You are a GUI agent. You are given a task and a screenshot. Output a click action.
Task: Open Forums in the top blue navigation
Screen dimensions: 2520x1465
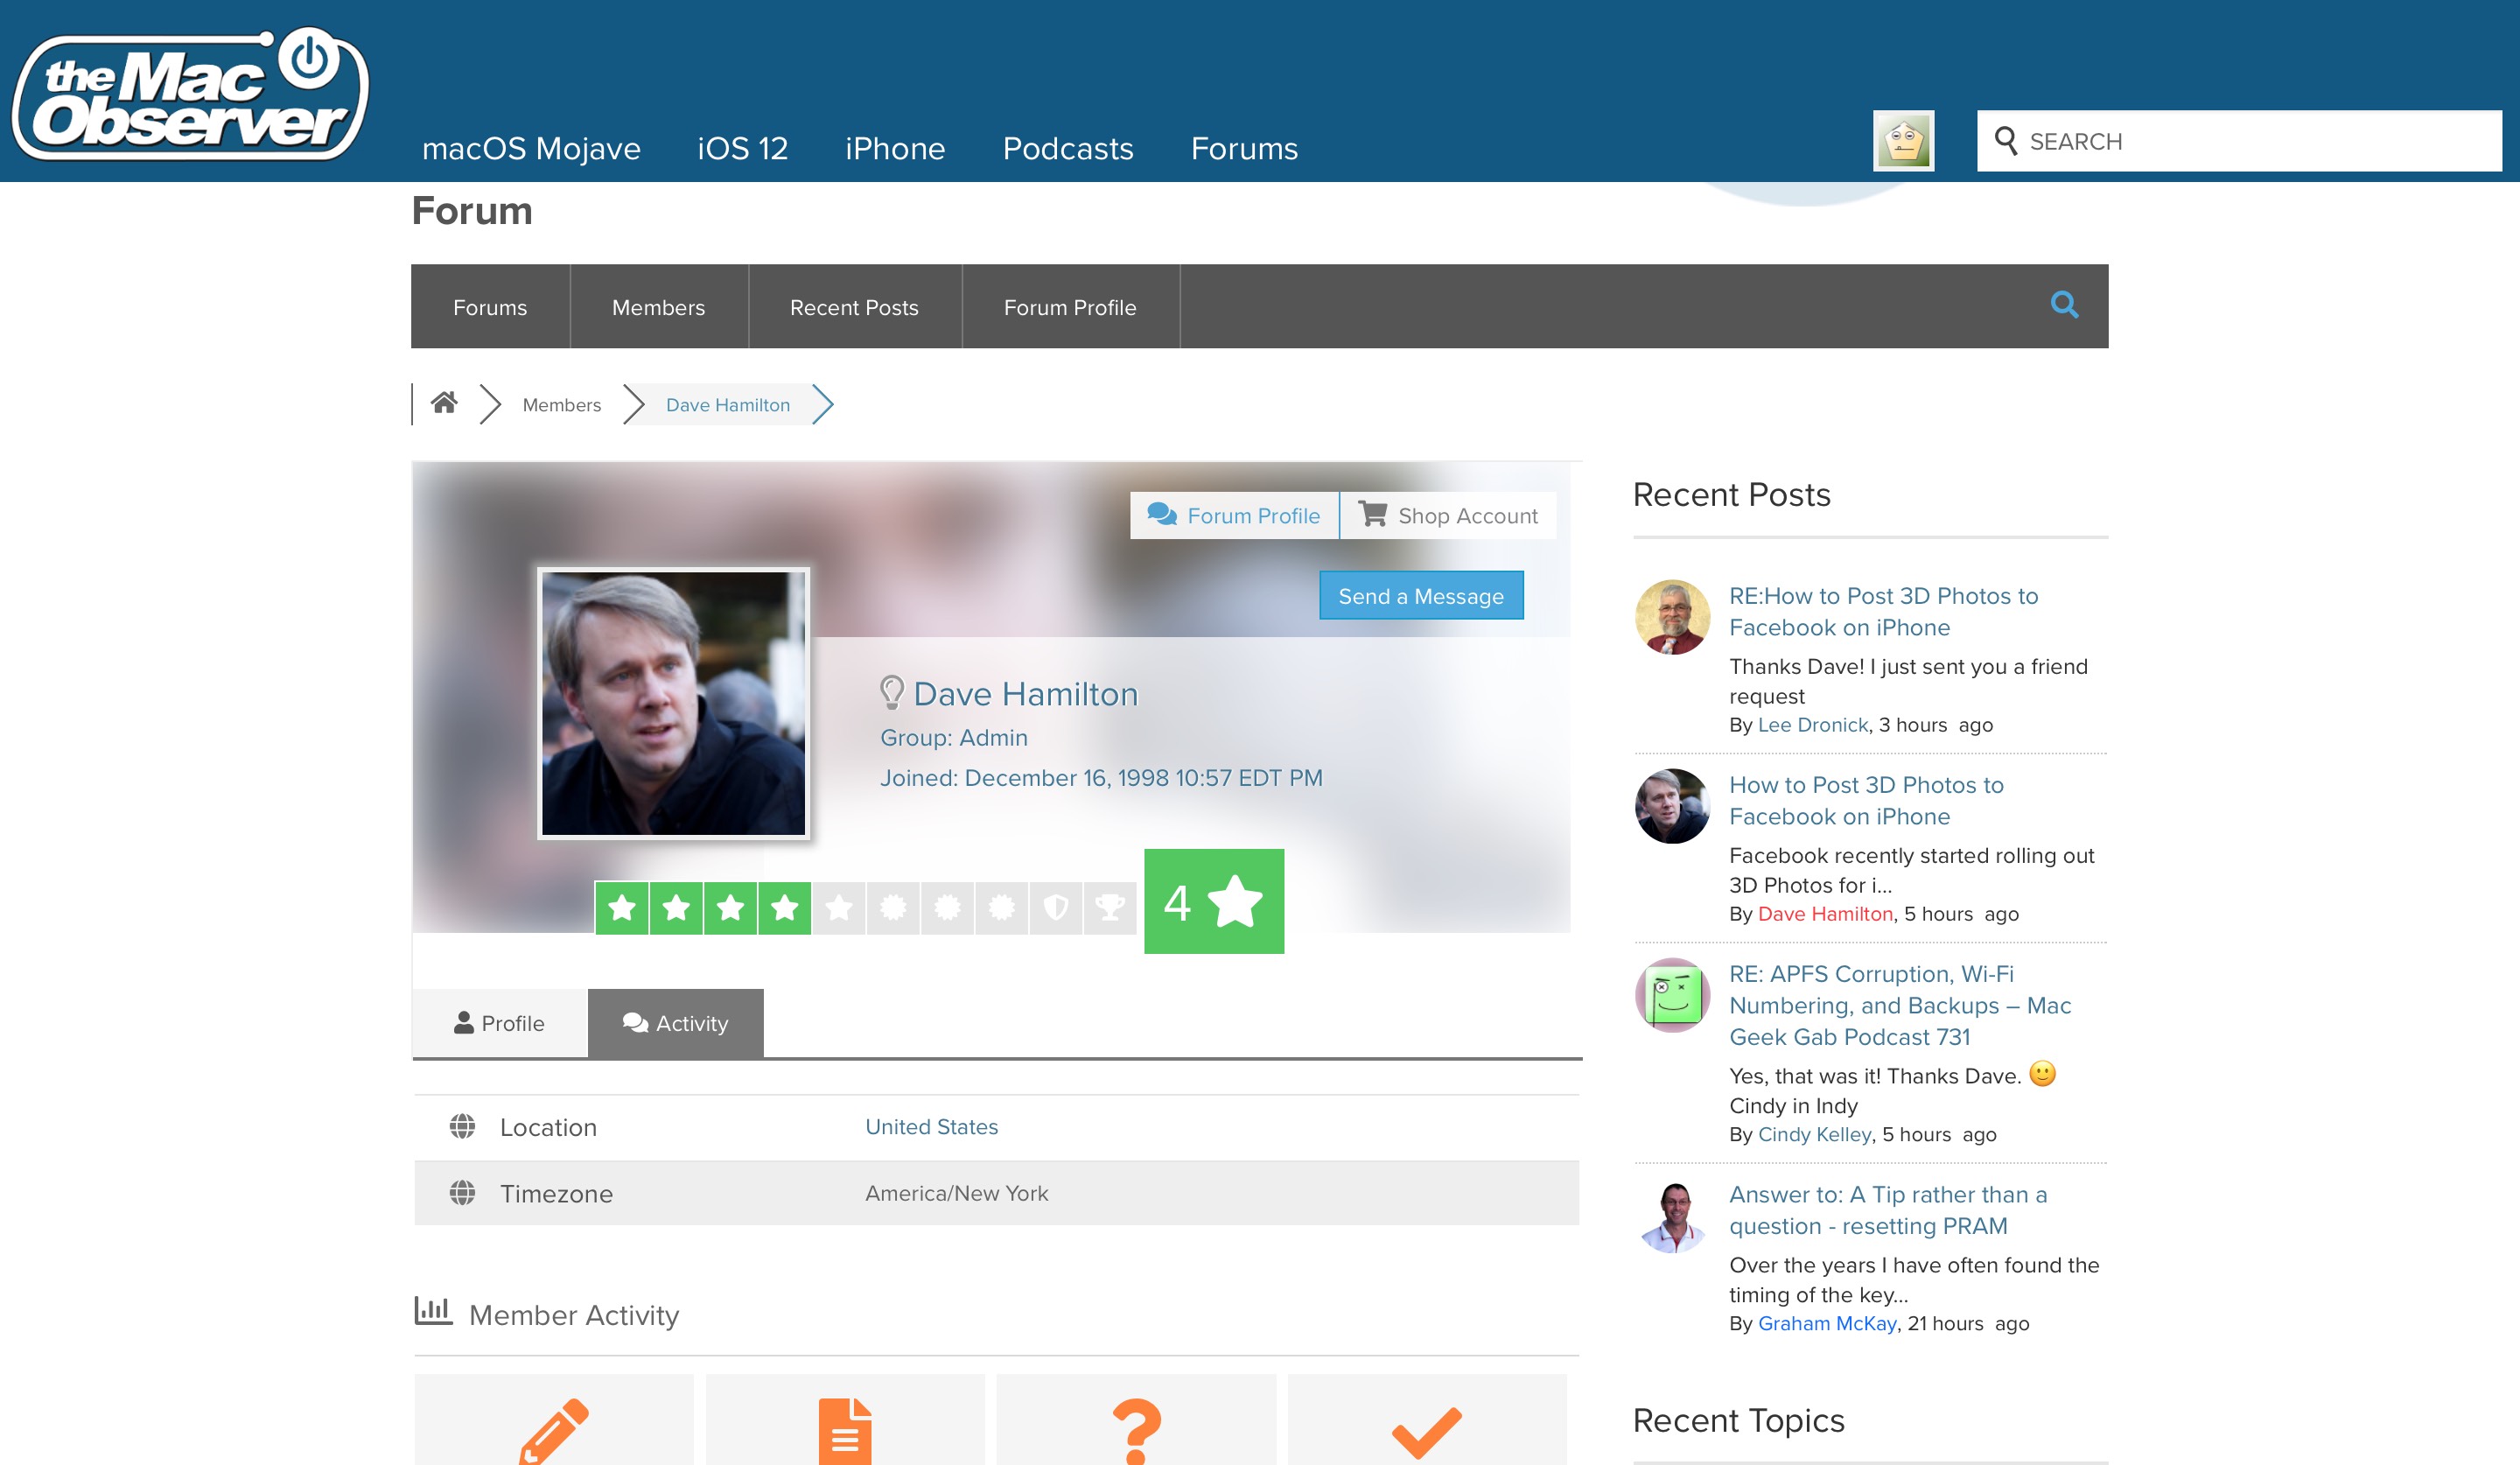(1244, 149)
